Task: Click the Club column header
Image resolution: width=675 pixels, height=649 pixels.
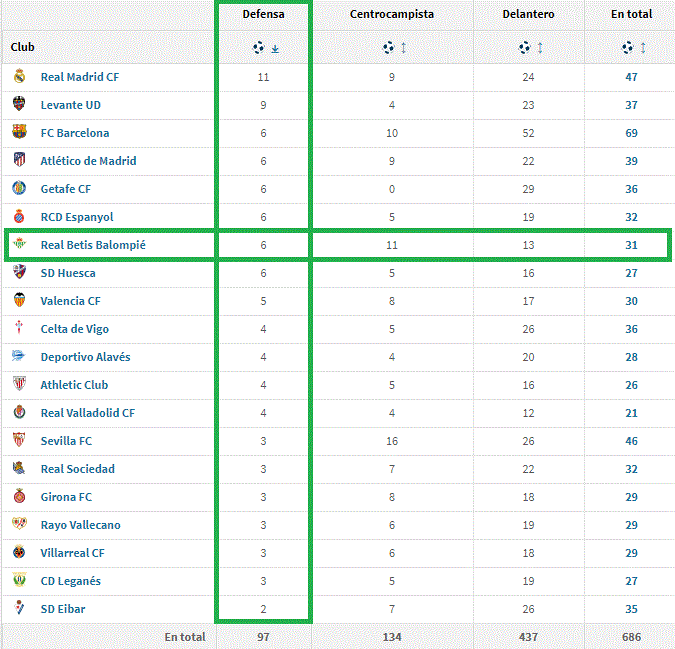Action: click(23, 47)
